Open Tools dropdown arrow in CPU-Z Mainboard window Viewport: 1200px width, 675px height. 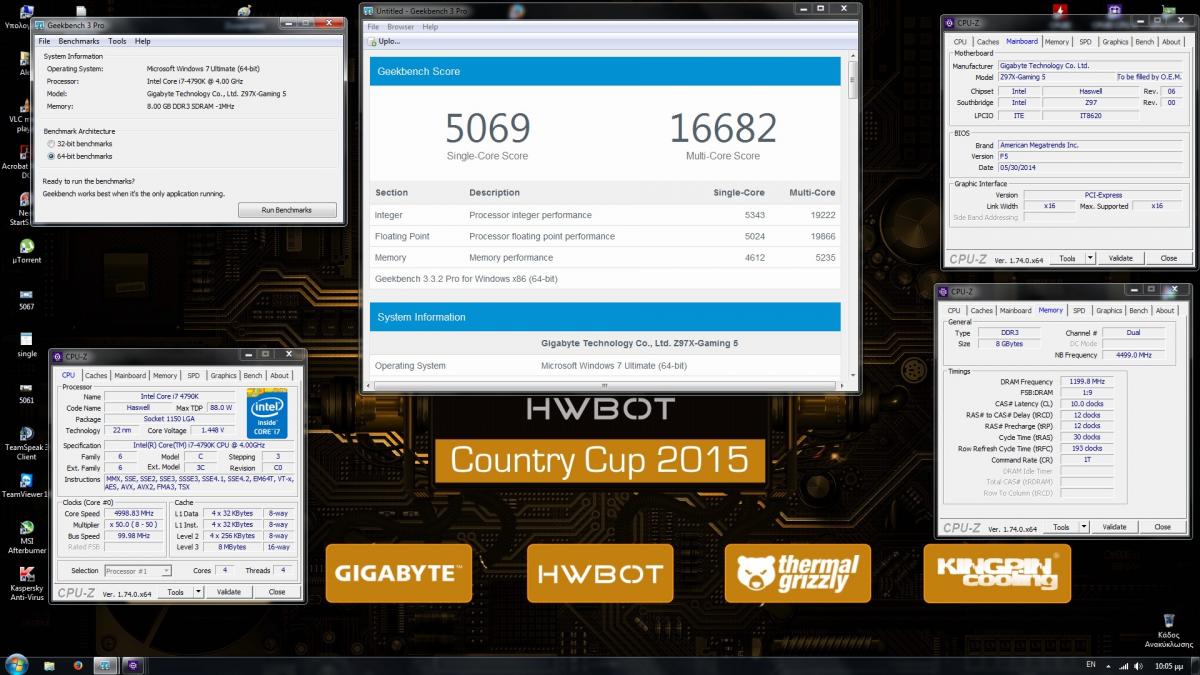point(1090,258)
